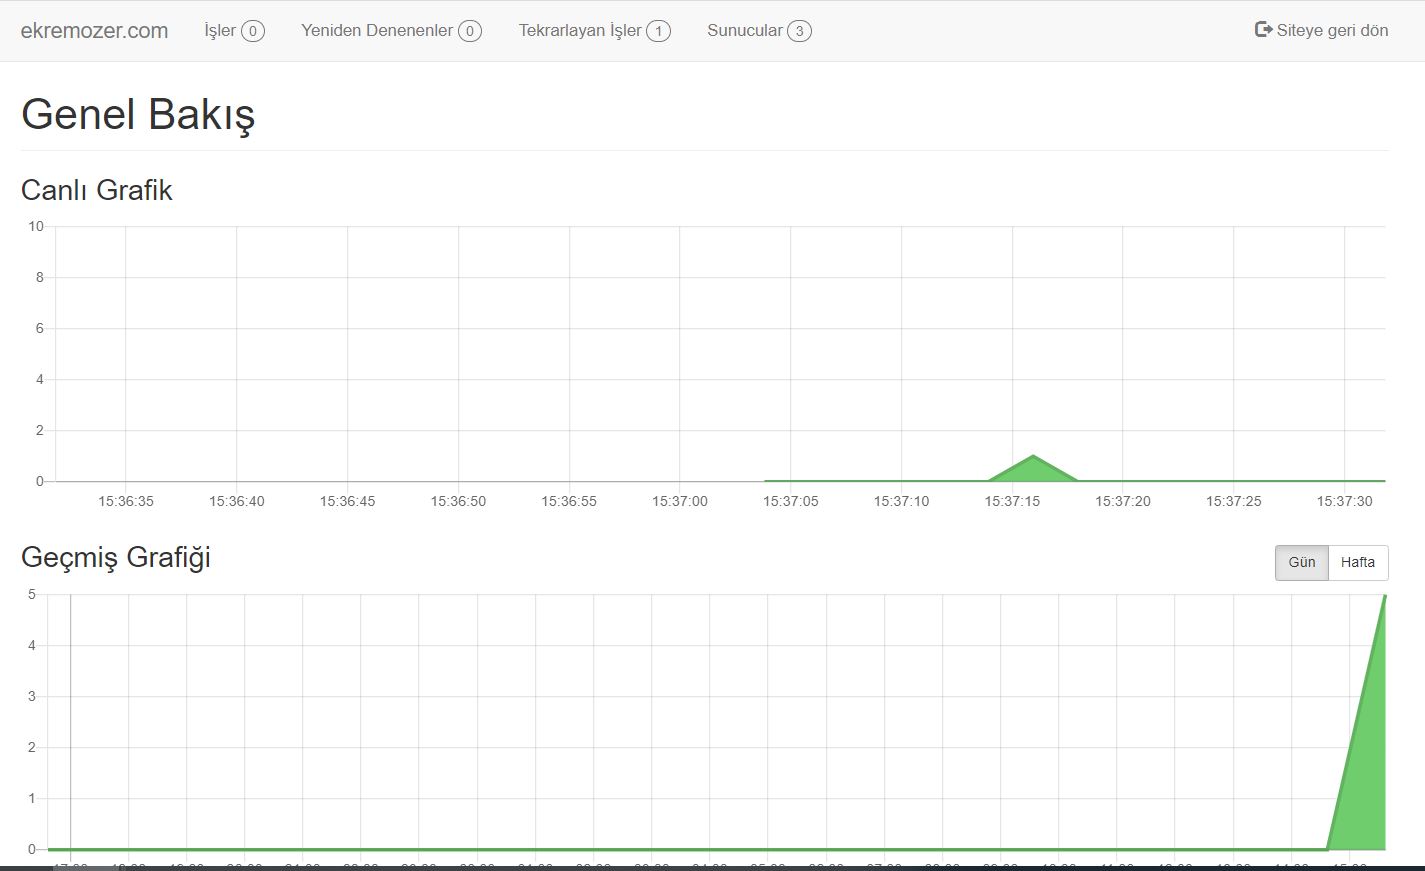Click the ekremozer.com brand link
1425x871 pixels.
click(x=94, y=30)
